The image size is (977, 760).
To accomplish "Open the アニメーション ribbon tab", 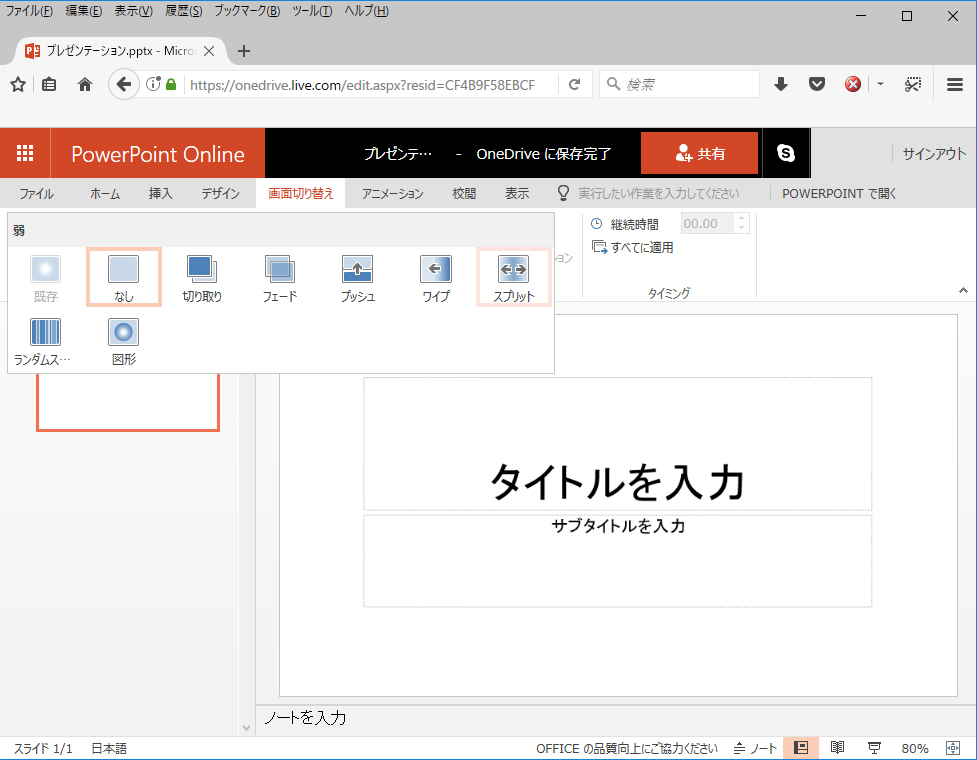I will pos(393,194).
